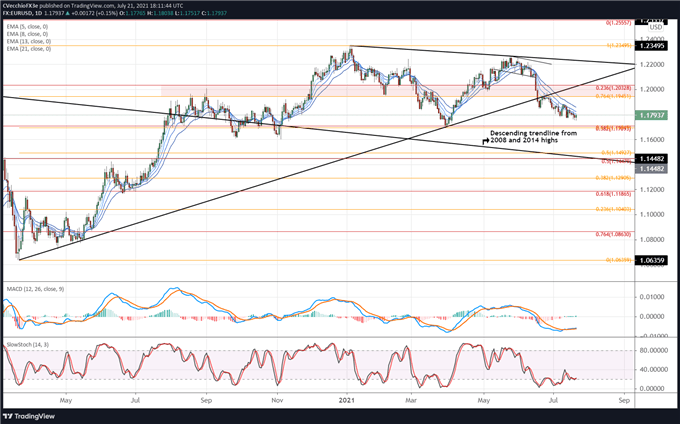Click the MACD (12, 26, close, 9) label
The height and width of the screenshot is (424, 680).
point(35,289)
